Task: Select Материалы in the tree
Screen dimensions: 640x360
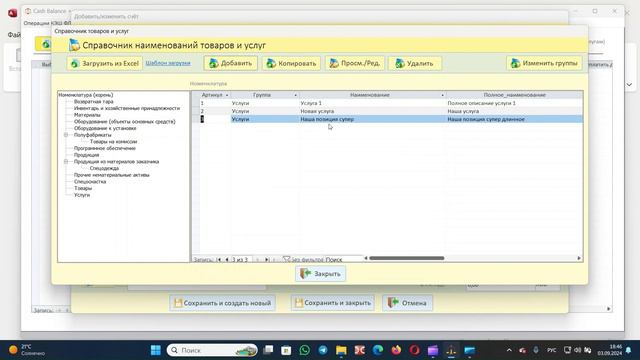Action: (87, 115)
